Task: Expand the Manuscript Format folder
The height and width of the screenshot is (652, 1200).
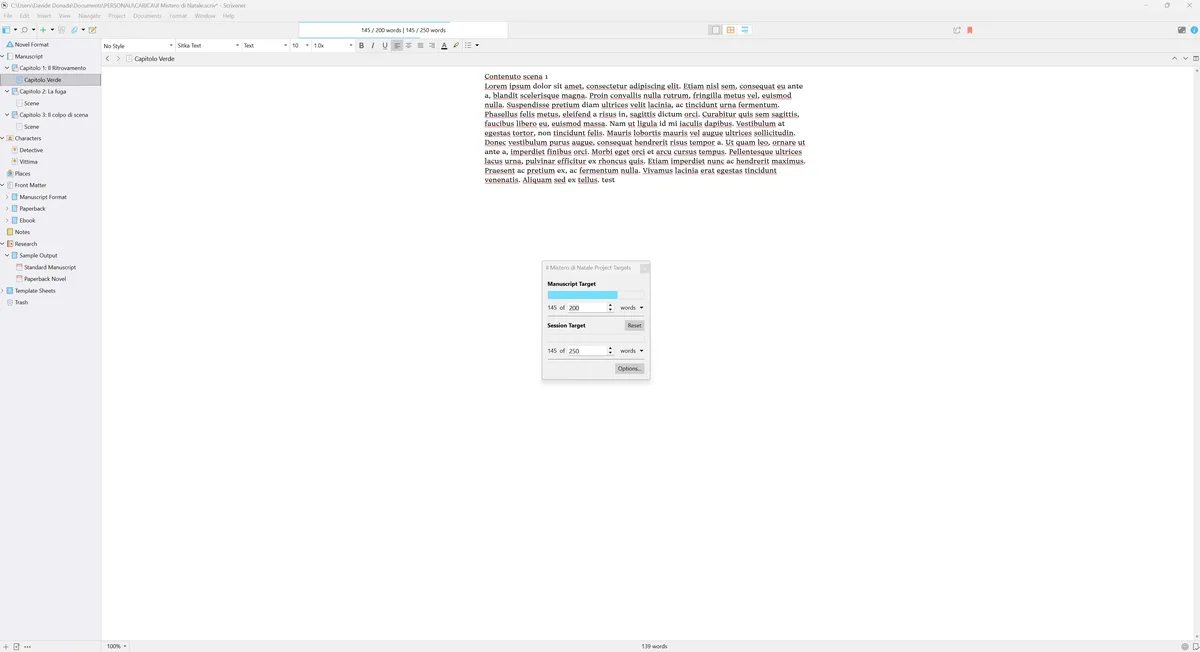Action: 7,197
